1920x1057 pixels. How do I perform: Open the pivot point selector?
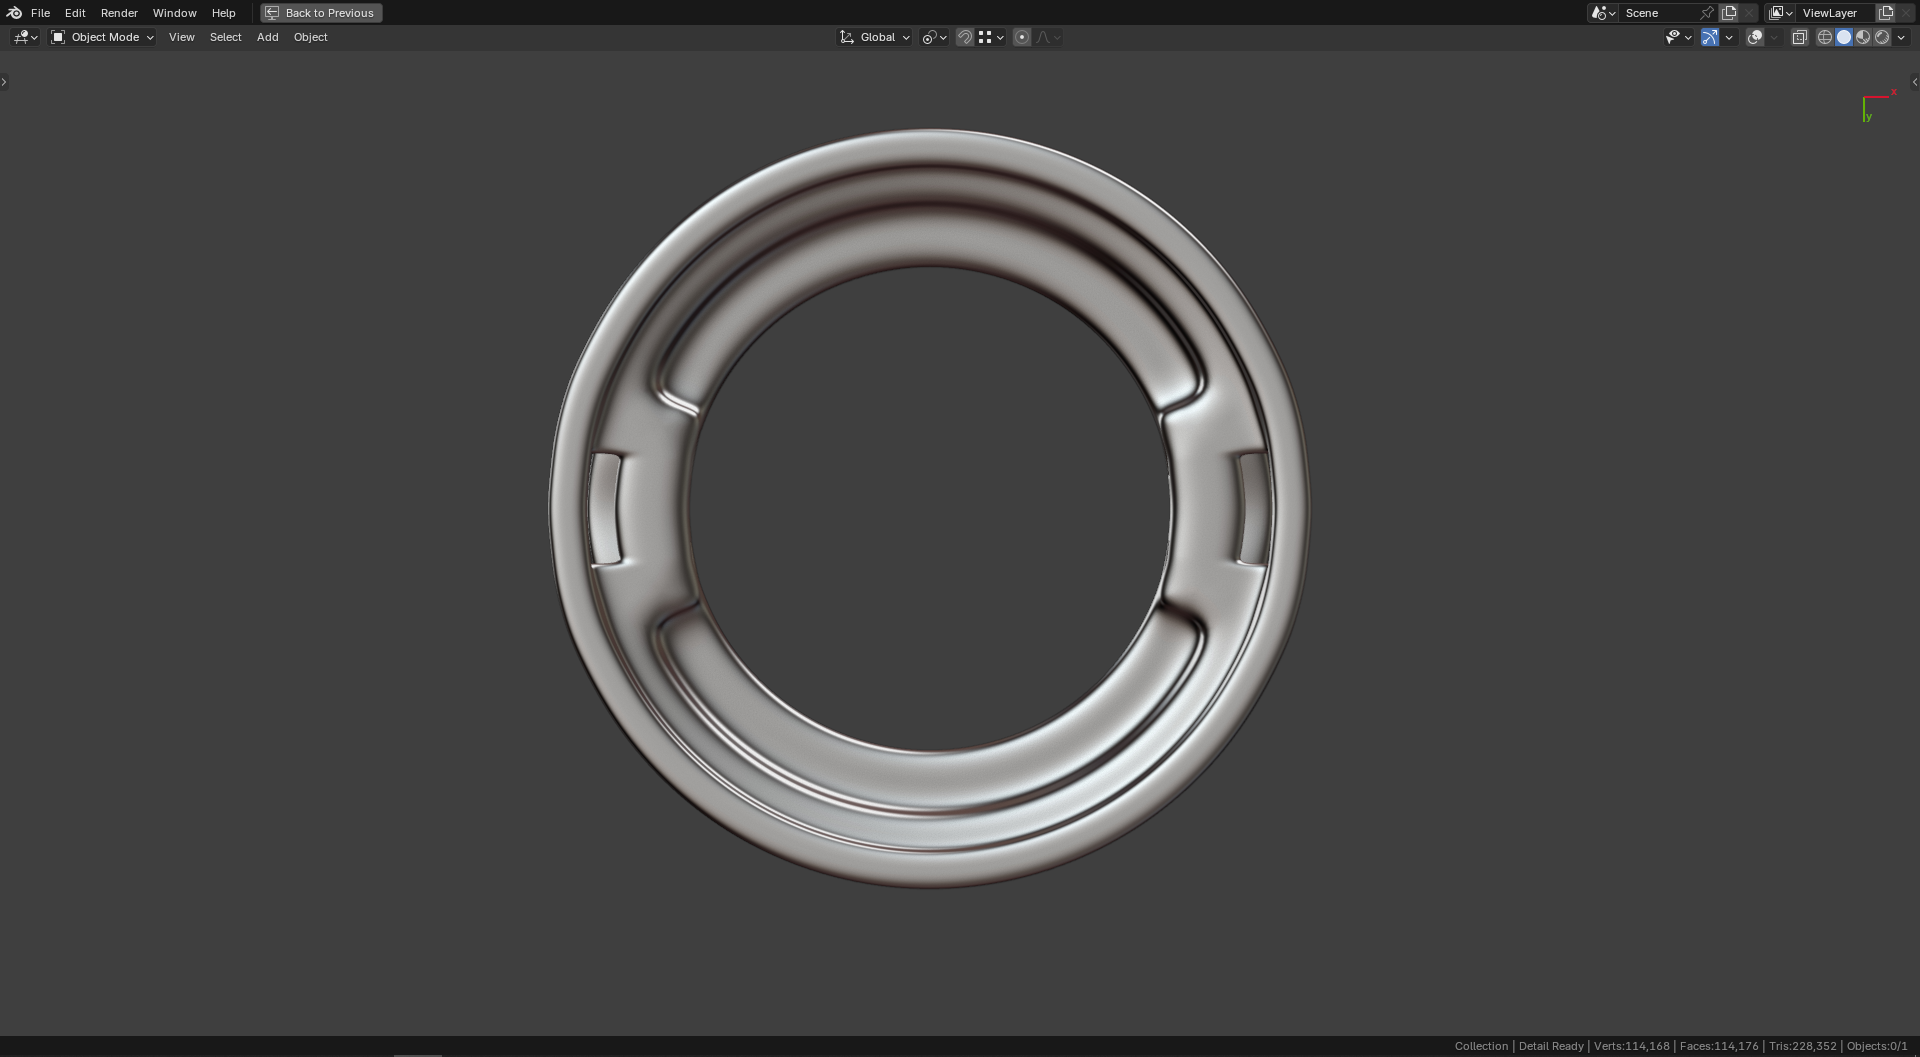[934, 37]
